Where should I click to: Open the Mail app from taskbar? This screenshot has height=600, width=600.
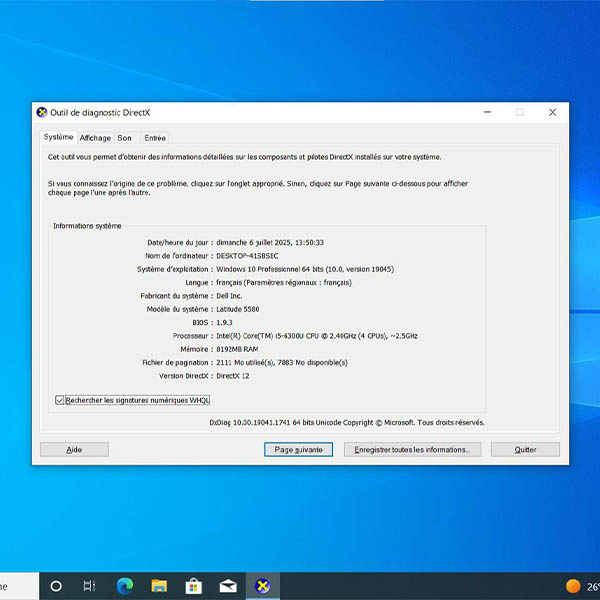pyautogui.click(x=228, y=586)
